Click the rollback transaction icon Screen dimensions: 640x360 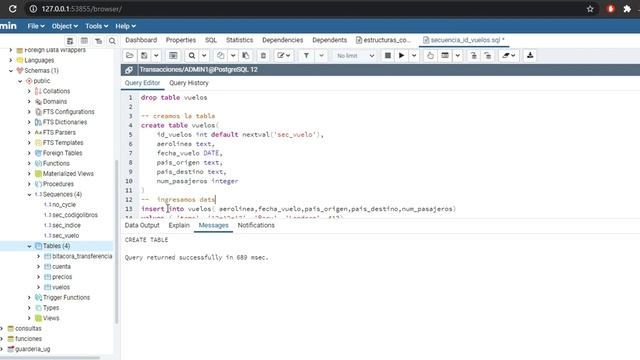[x=488, y=56]
